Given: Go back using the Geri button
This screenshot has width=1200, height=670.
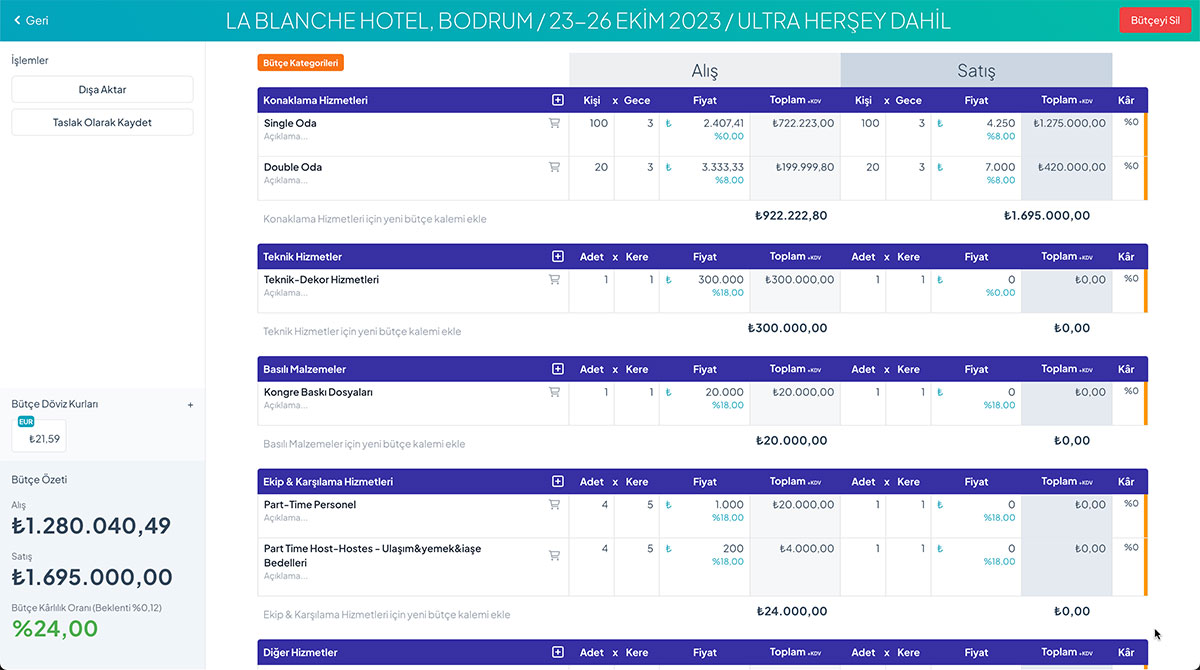Looking at the screenshot, I should pos(31,20).
